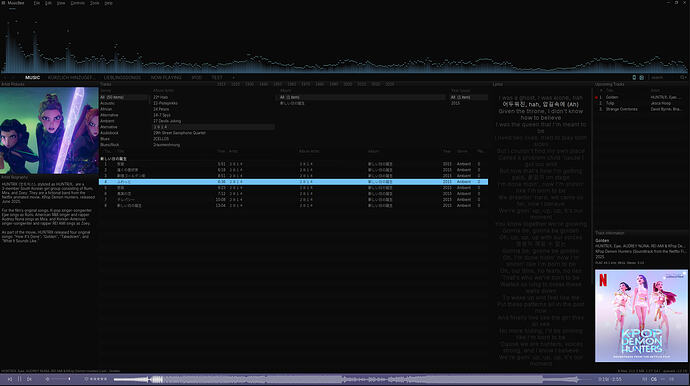
Task: Set star rating in the player bar
Action: 99,379
